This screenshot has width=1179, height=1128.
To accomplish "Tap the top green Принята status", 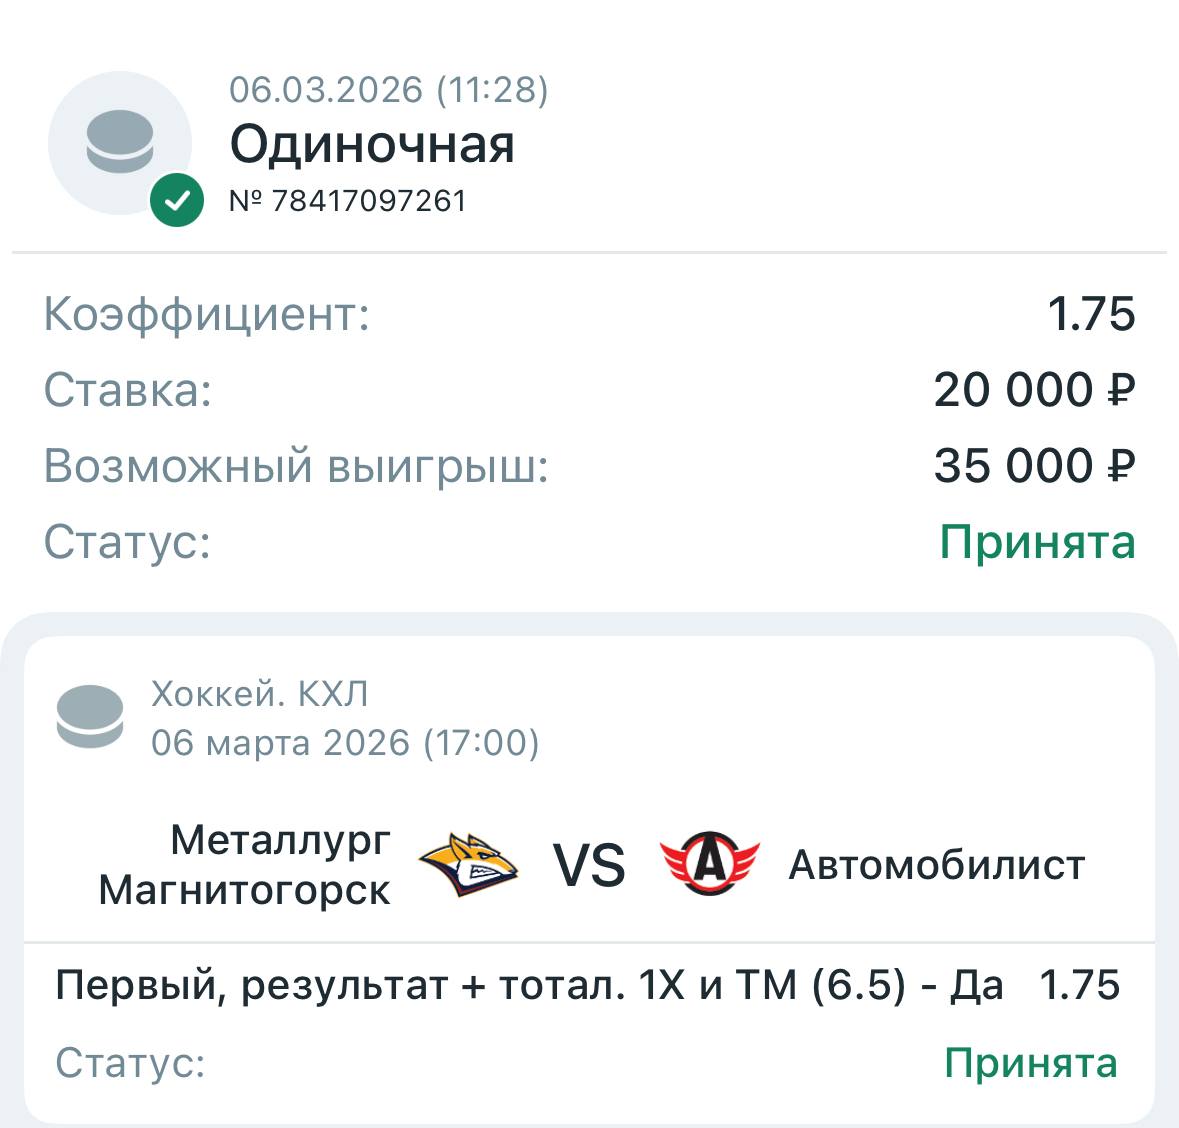I will click(x=1037, y=543).
